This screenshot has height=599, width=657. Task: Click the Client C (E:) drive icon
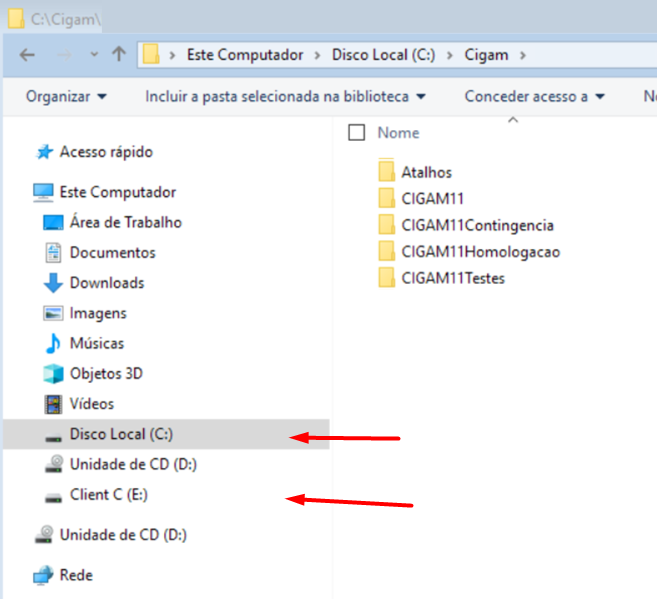53,498
